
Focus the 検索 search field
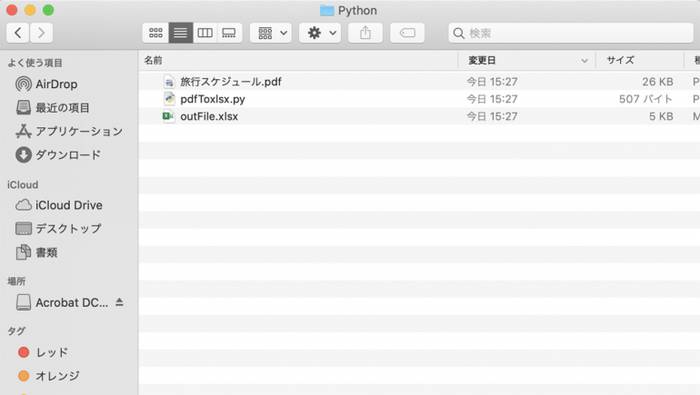point(571,33)
